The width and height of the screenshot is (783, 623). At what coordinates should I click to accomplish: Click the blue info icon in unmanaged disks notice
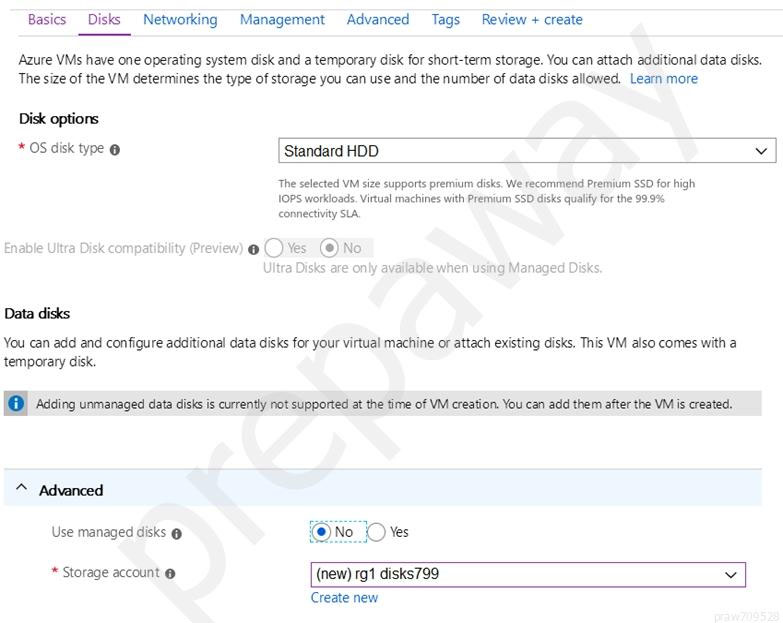pyautogui.click(x=16, y=403)
